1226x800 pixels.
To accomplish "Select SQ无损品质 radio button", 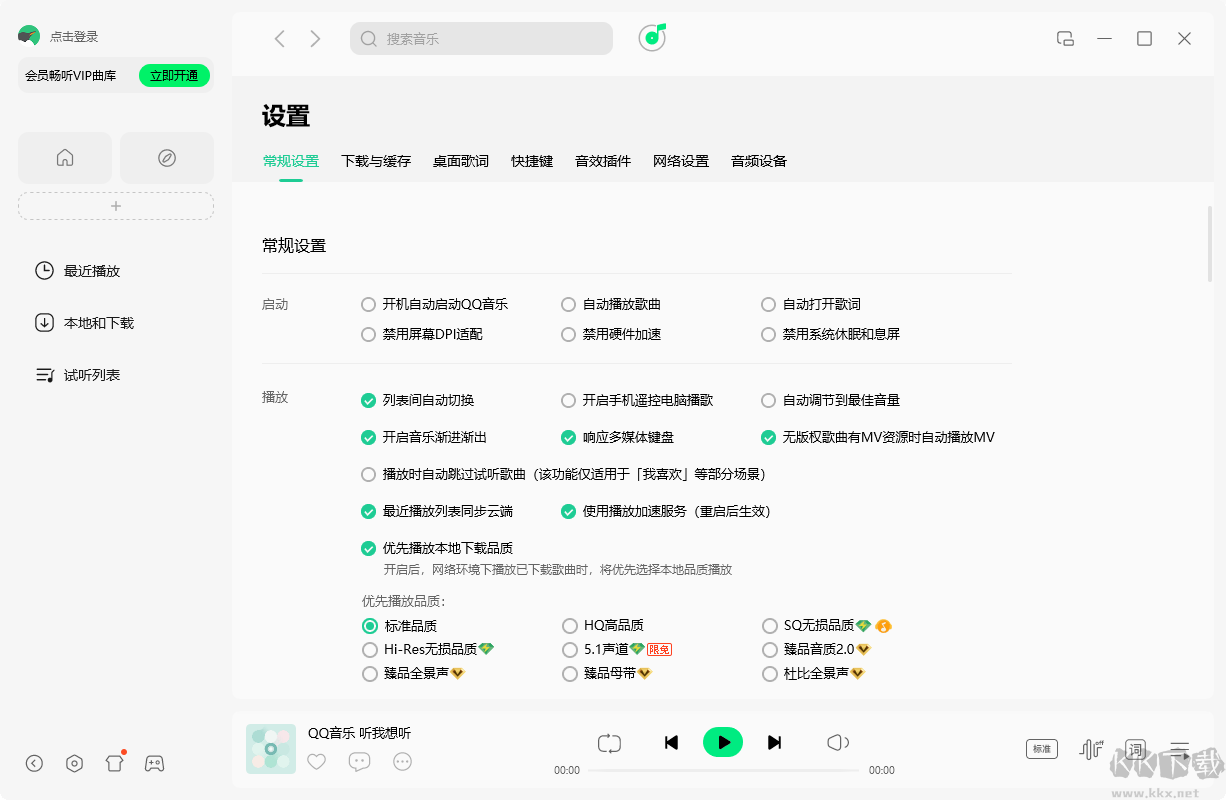I will 770,626.
